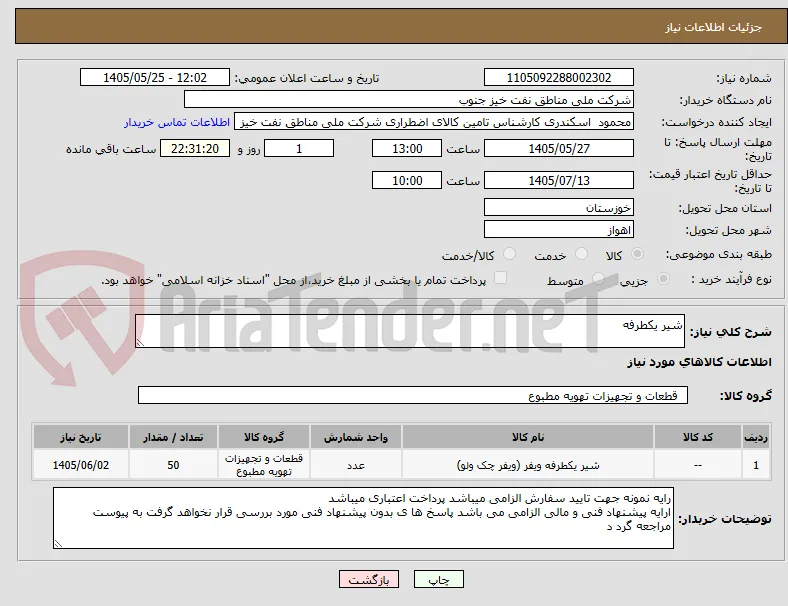Select the کالا/خدمت radio button
This screenshot has width=788, height=606.
(x=509, y=254)
